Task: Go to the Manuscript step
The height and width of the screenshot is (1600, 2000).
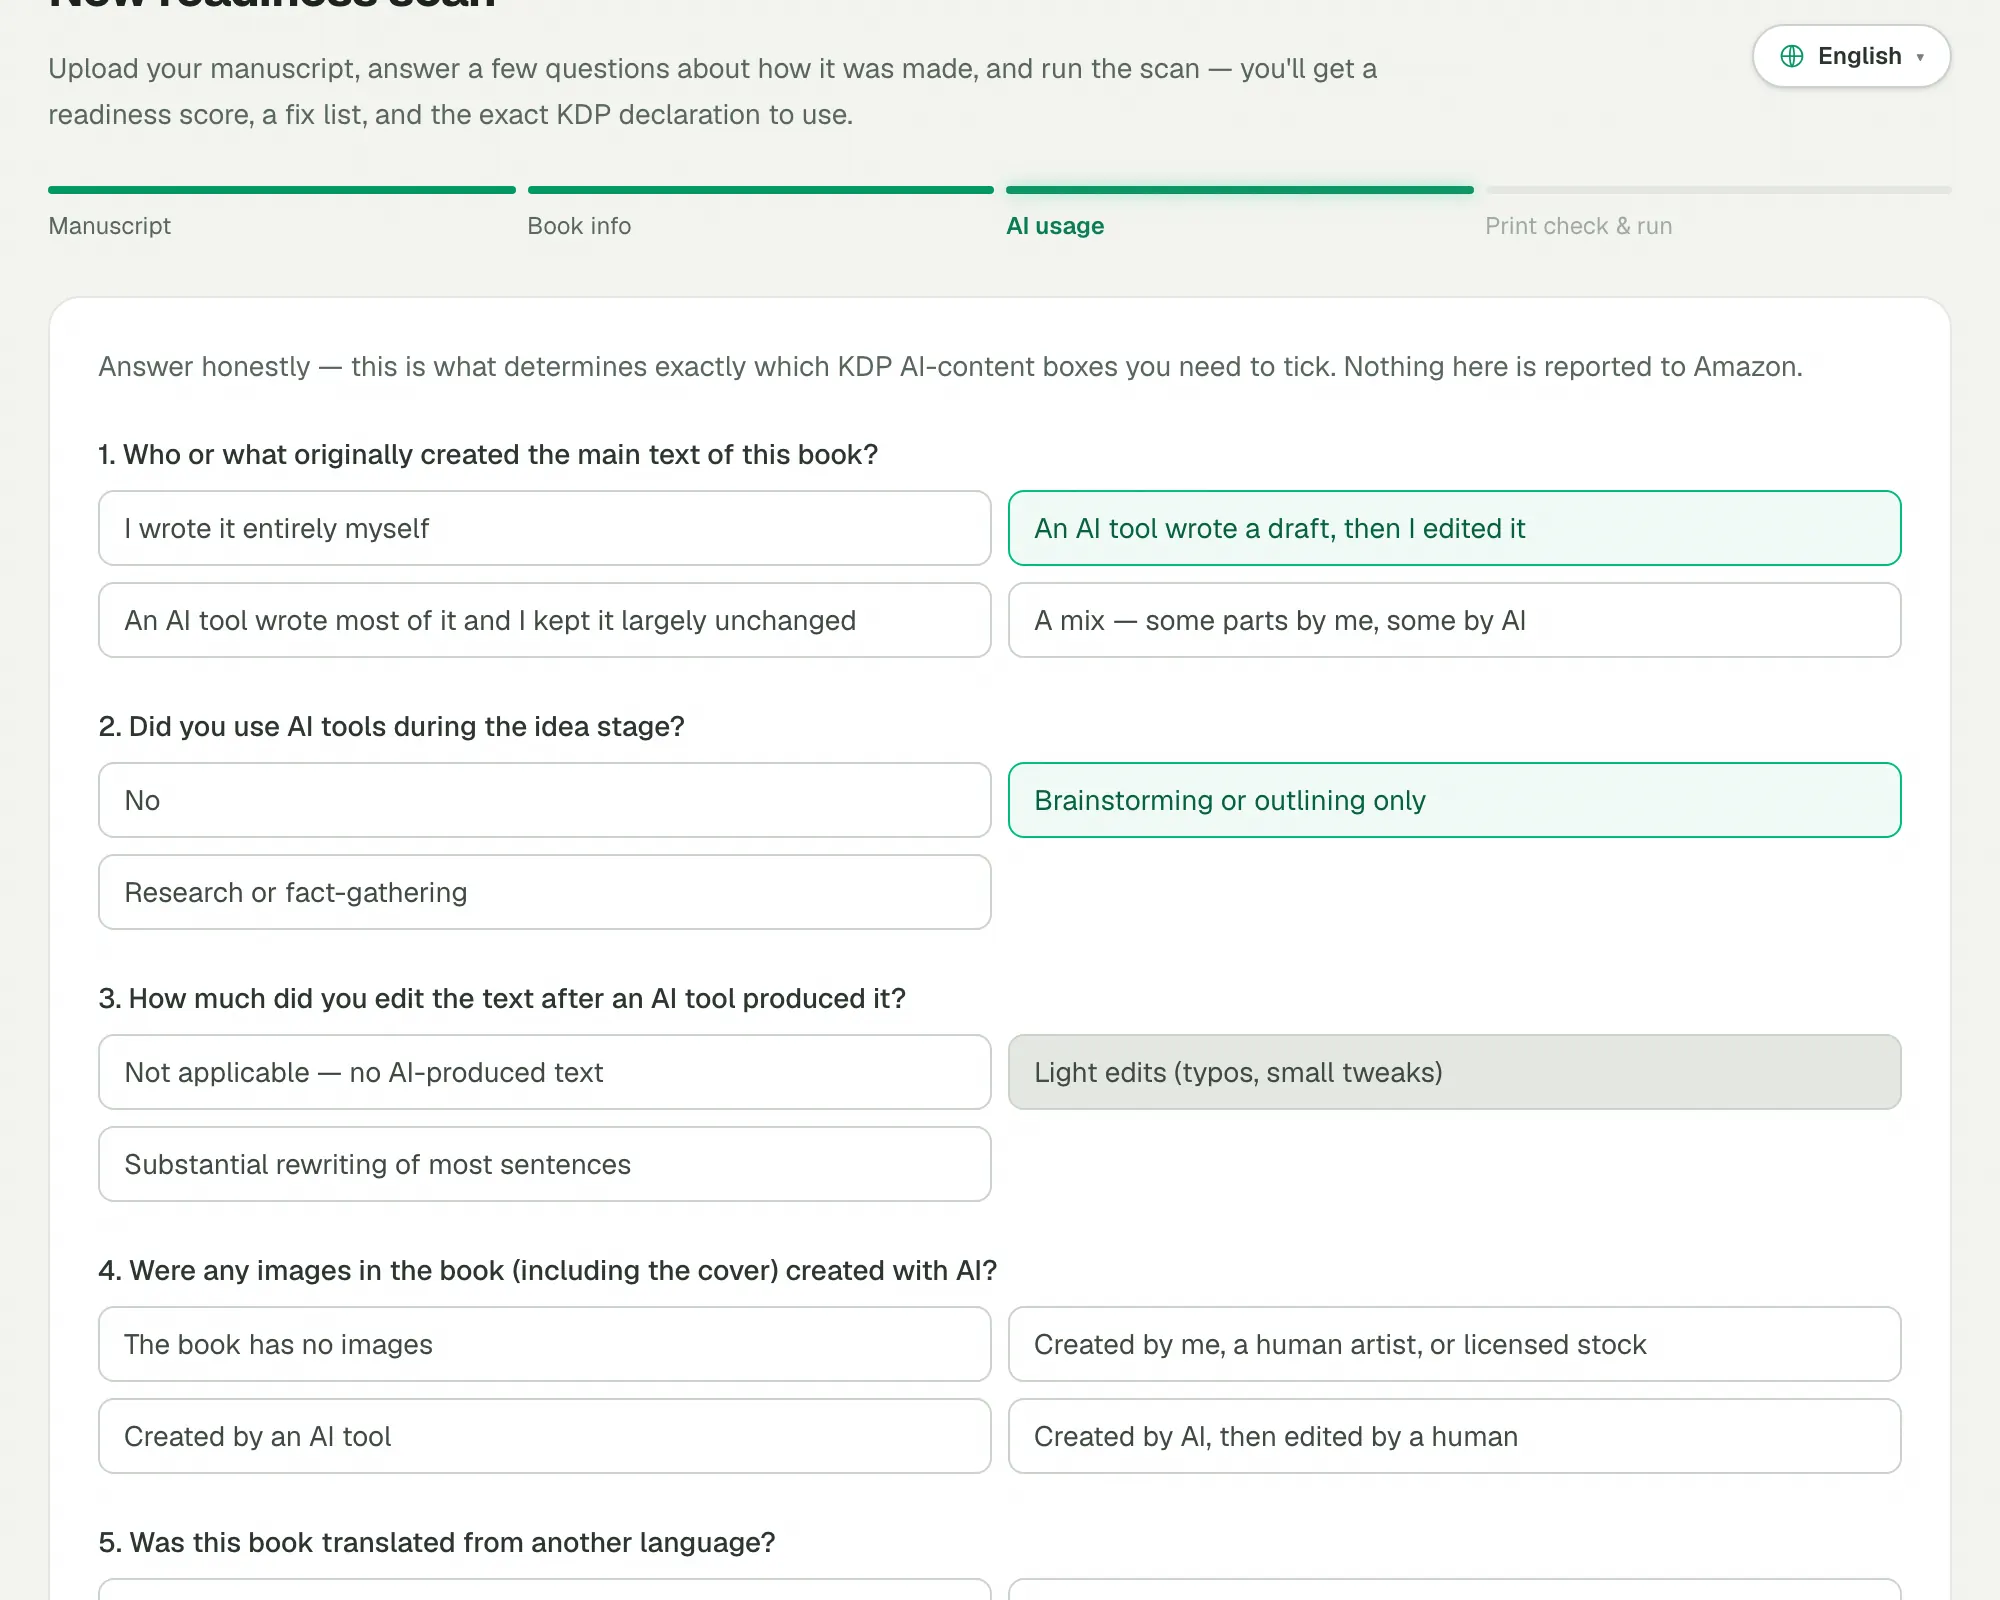Action: tap(110, 226)
